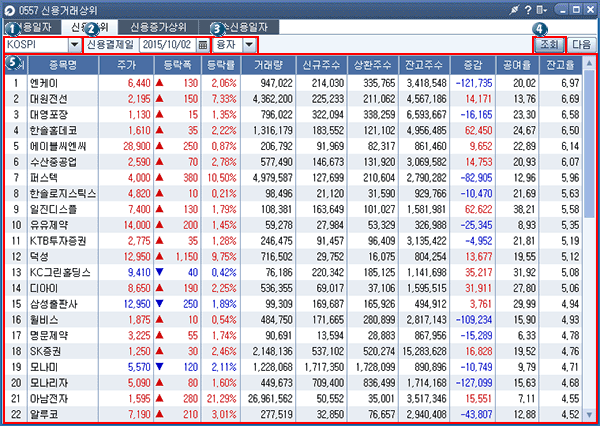Screen dimensions: 600x426
Task: Sort by the 등락폭 column header
Action: [x=177, y=65]
